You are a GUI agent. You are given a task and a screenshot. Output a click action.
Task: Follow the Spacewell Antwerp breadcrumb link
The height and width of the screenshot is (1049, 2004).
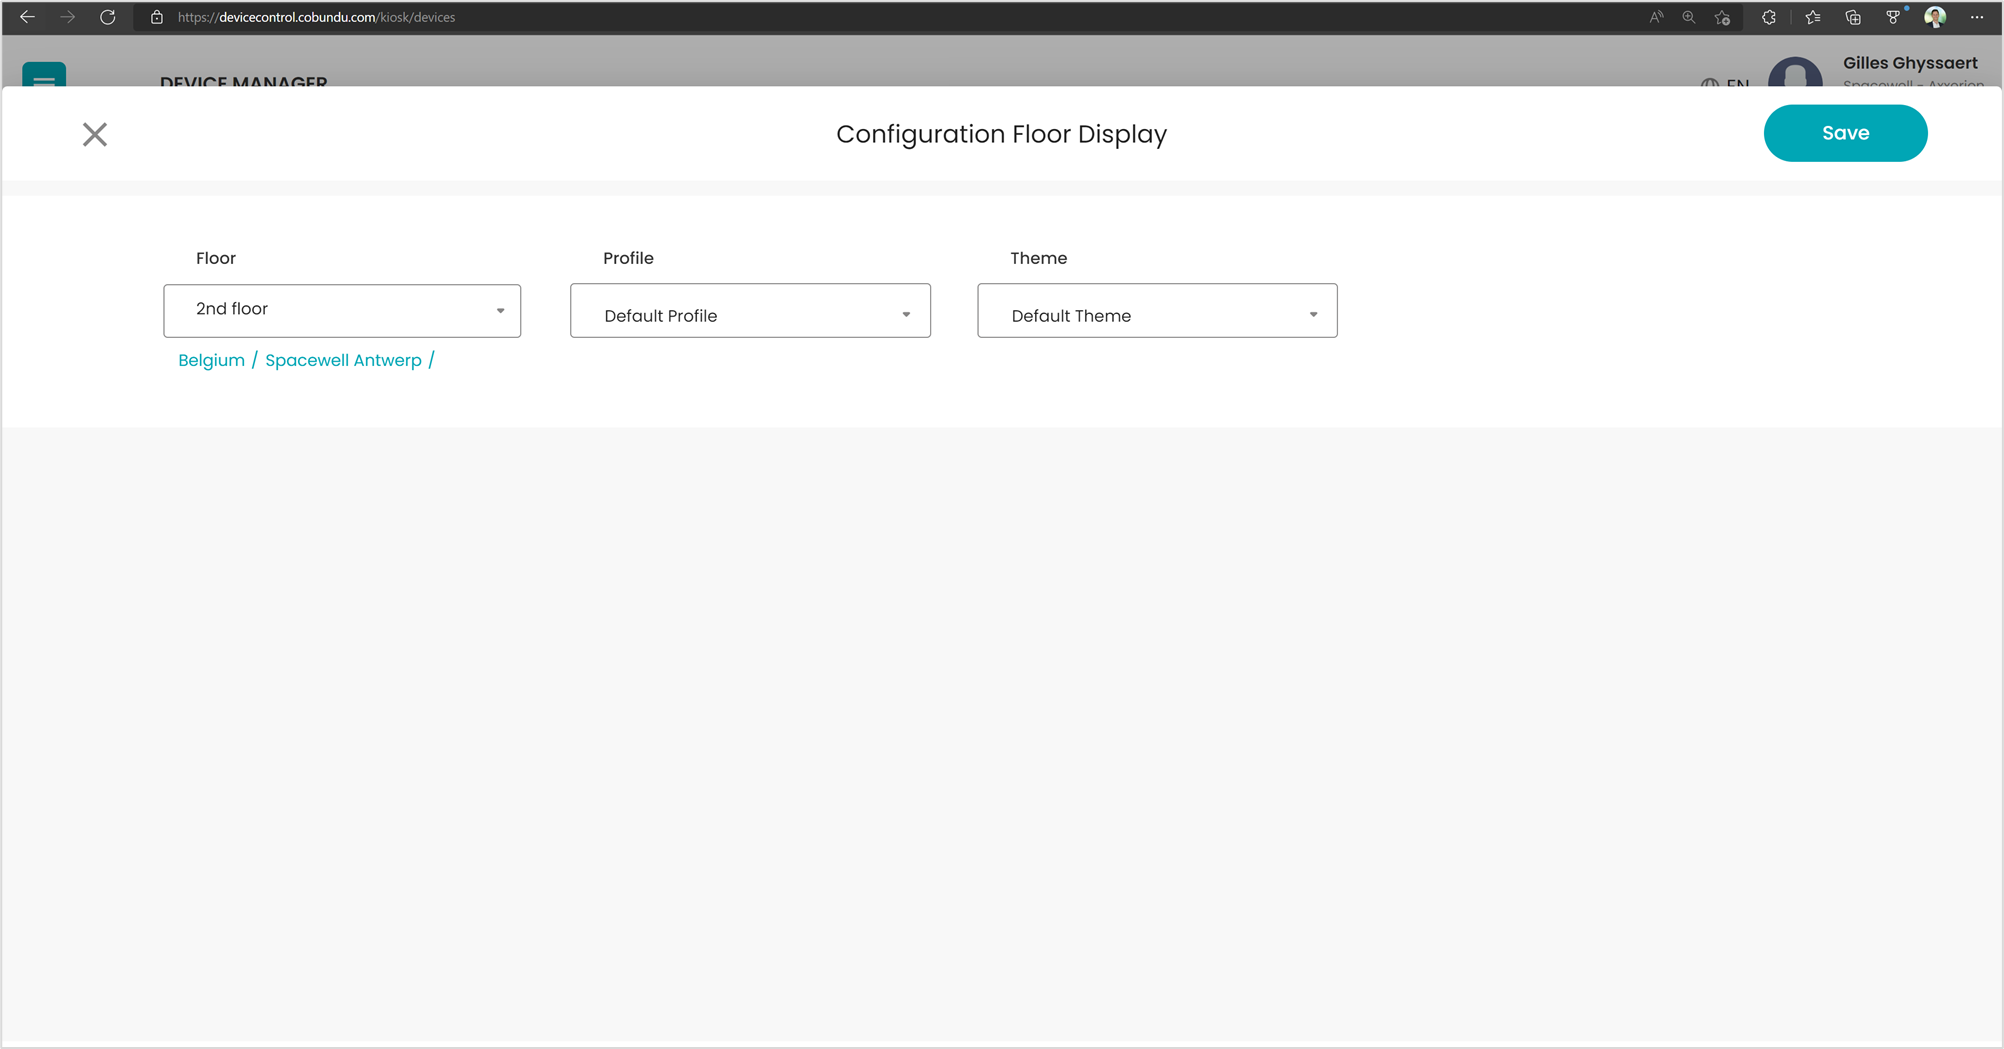click(x=343, y=360)
